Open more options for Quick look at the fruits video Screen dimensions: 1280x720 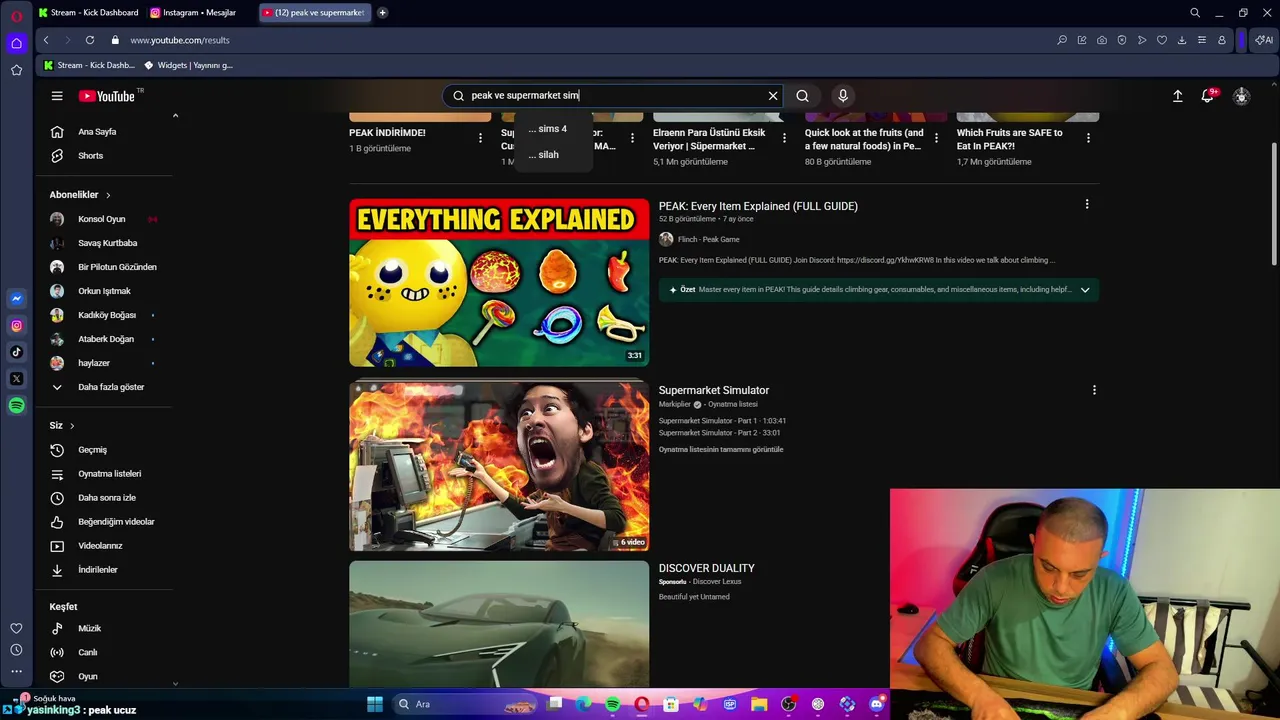coord(936,138)
